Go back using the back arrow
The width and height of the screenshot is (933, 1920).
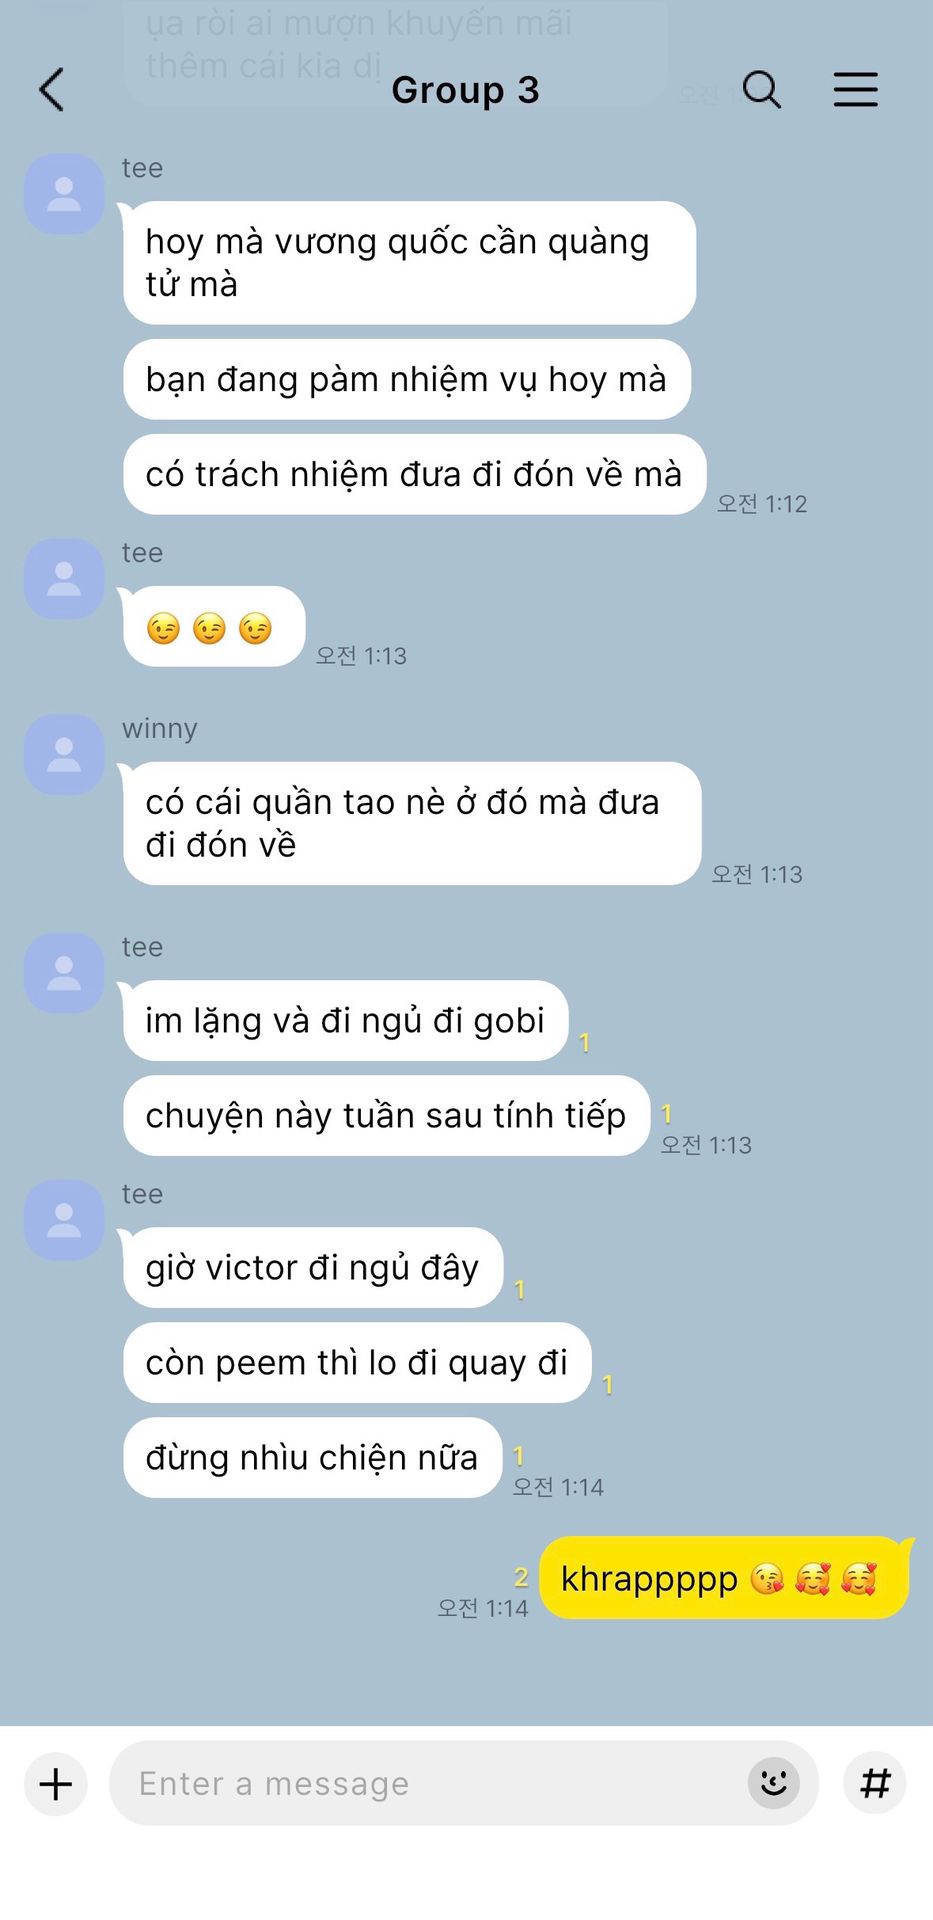click(52, 89)
